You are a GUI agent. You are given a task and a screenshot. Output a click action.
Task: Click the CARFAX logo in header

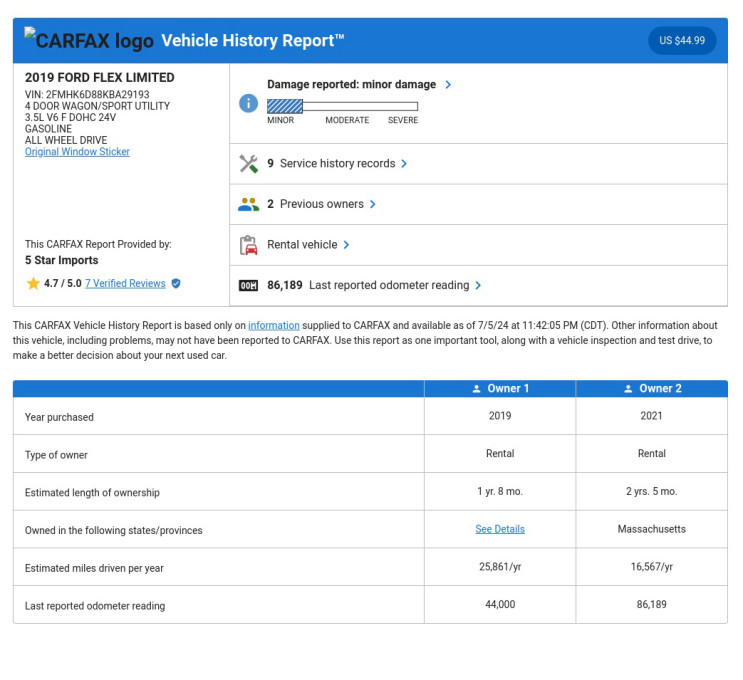pos(89,41)
